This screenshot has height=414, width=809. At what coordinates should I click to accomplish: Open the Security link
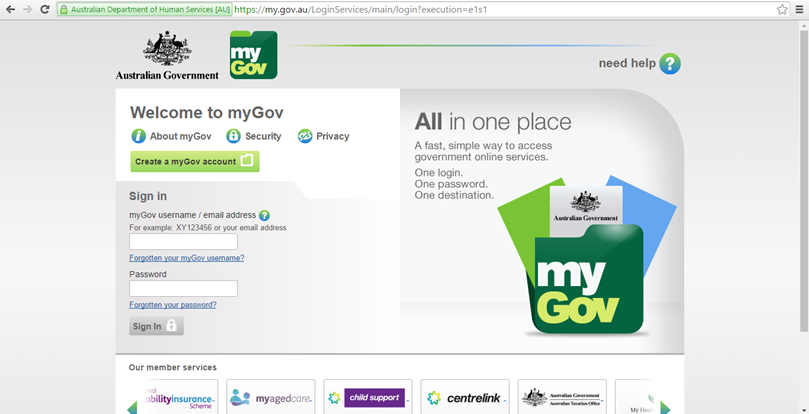point(263,136)
